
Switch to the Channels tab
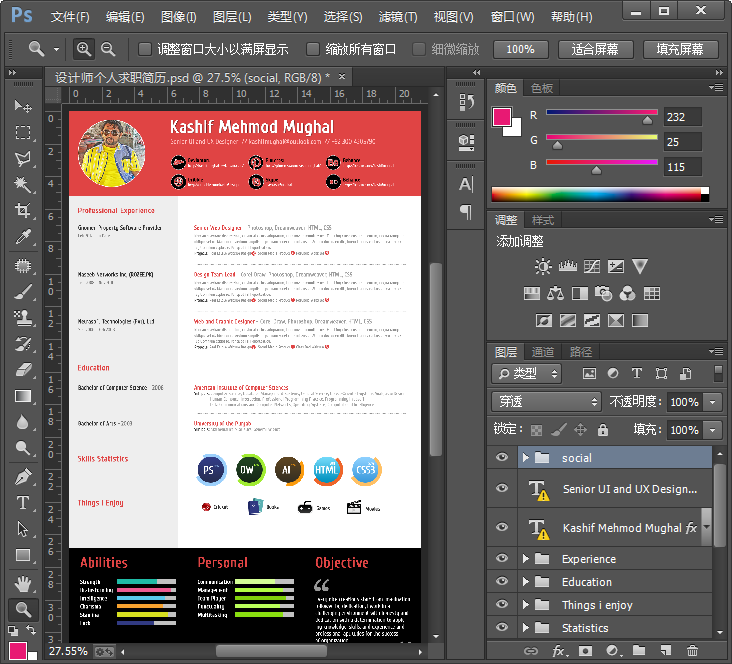[543, 352]
